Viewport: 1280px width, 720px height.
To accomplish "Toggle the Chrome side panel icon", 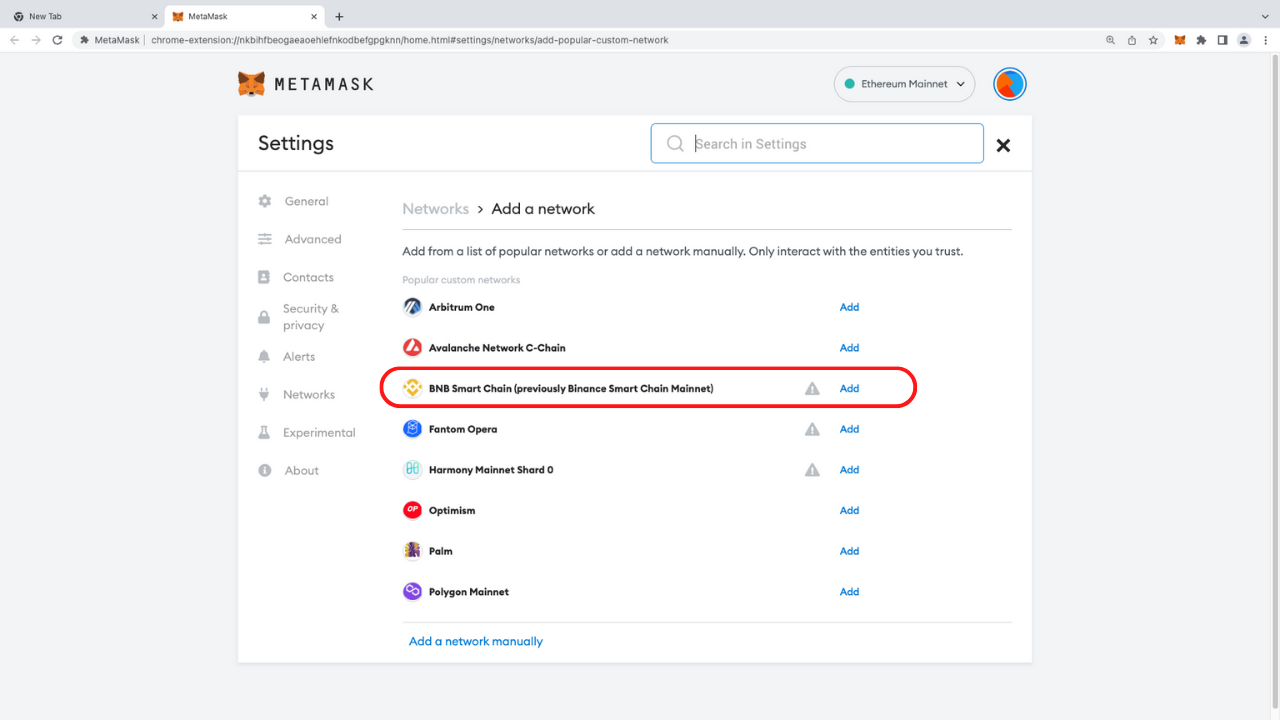I will point(1222,40).
